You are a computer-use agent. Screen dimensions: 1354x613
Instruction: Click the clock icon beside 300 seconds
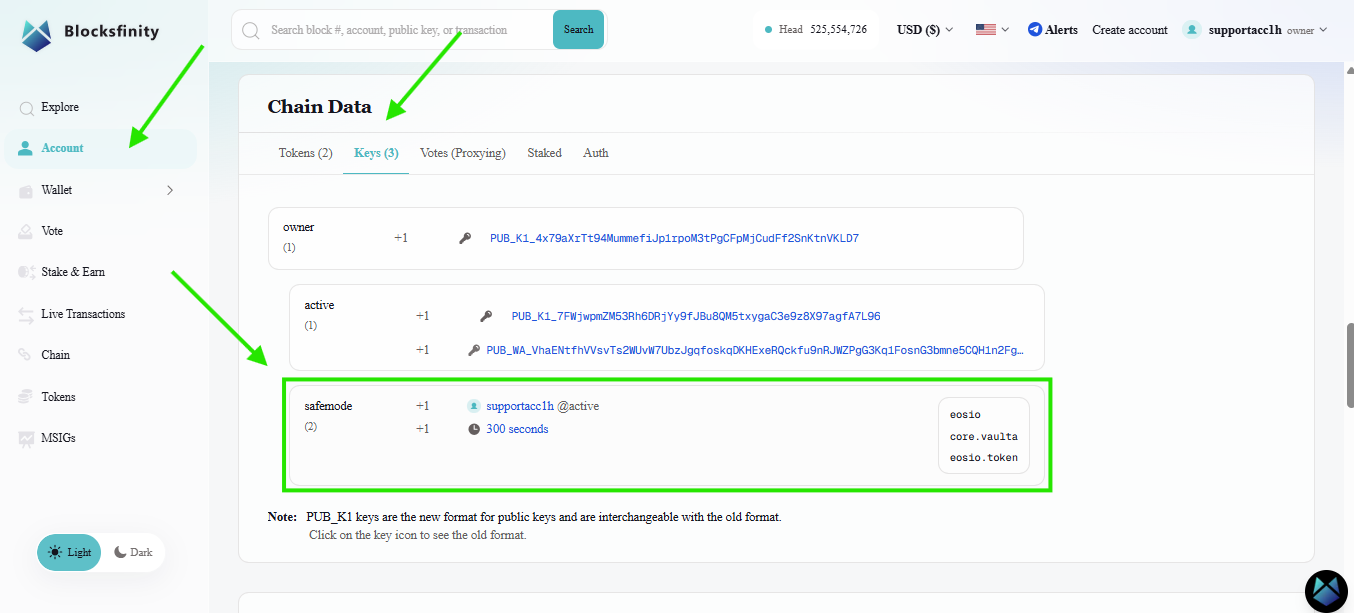tap(474, 429)
